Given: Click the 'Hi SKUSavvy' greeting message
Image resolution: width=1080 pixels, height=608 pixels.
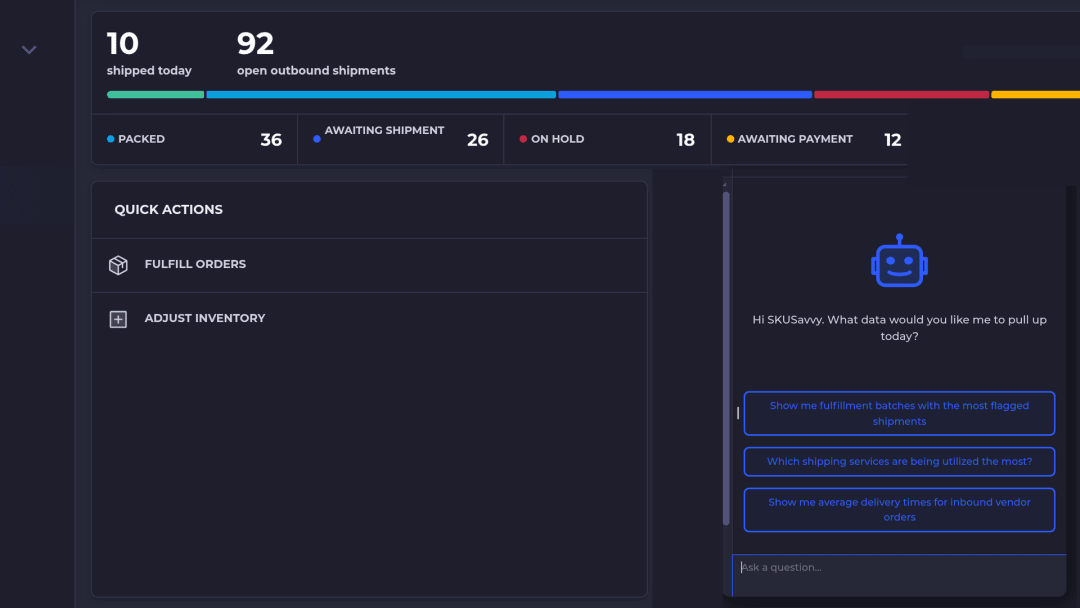Looking at the screenshot, I should (899, 328).
